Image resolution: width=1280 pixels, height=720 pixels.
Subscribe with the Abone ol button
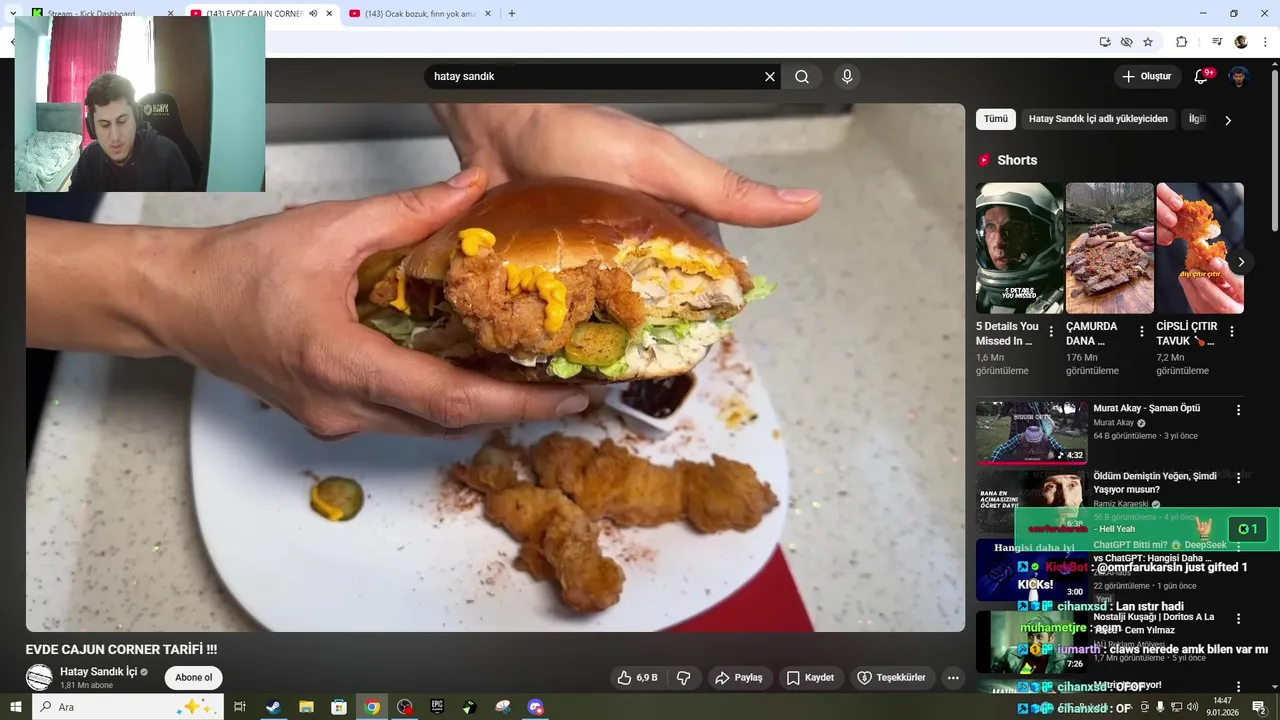[193, 678]
